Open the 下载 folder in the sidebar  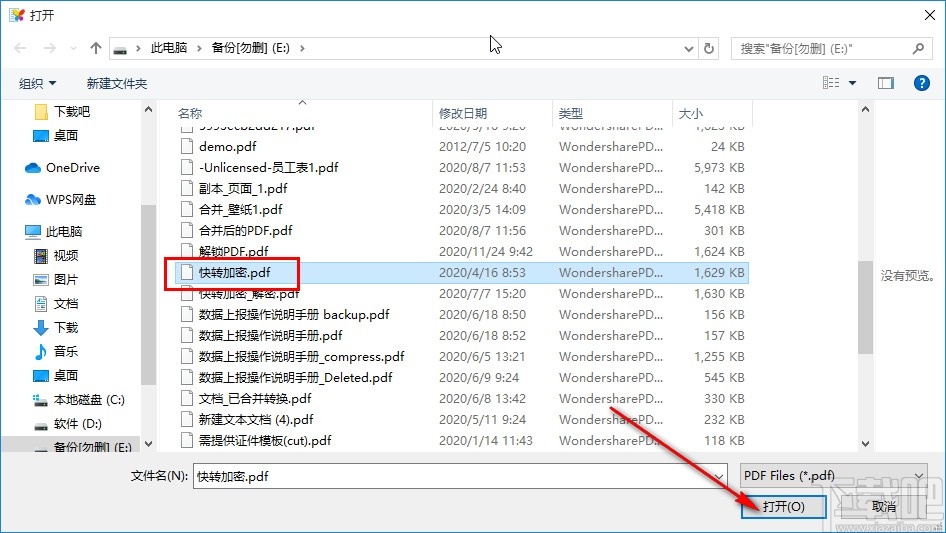pos(56,327)
